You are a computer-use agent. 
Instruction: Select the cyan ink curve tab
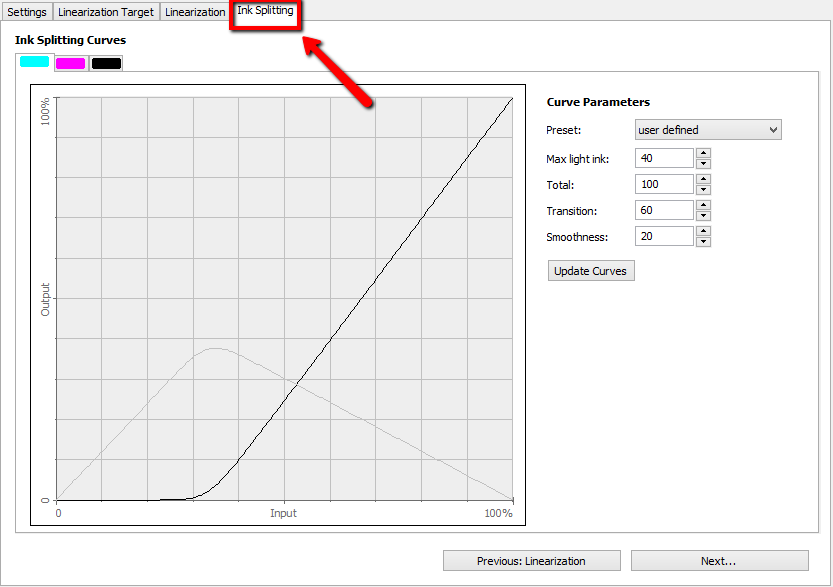tap(34, 63)
